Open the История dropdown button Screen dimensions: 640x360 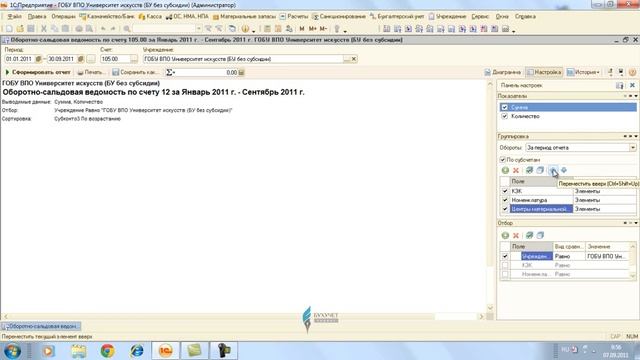pyautogui.click(x=584, y=72)
